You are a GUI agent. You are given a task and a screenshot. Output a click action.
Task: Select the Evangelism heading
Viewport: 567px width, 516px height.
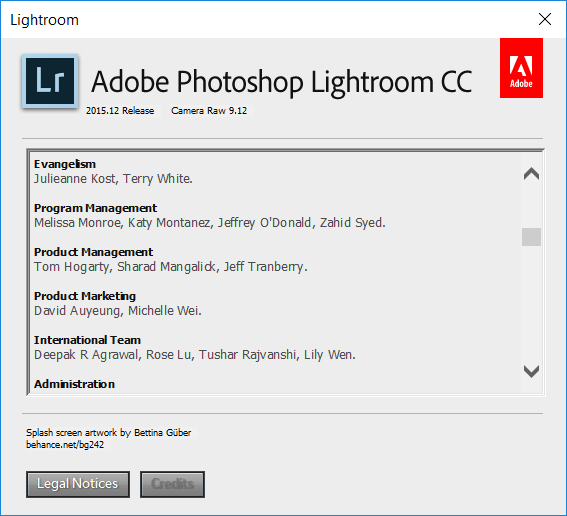point(65,164)
